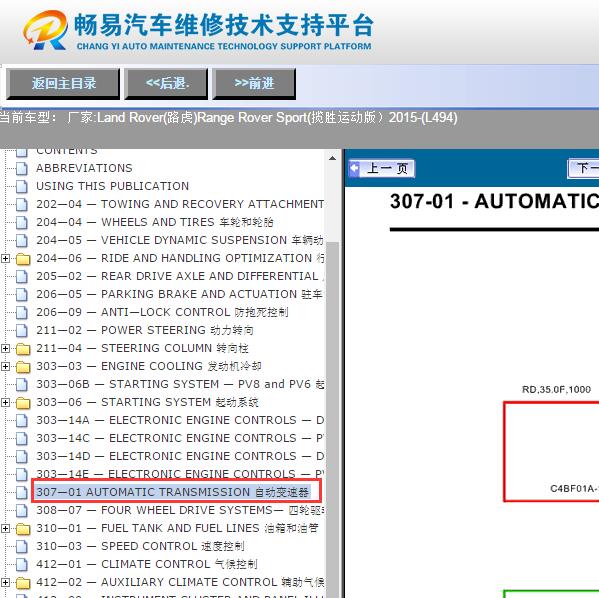
Task: Click the 310-01 Fuel Tank folder icon
Action: tap(23, 528)
